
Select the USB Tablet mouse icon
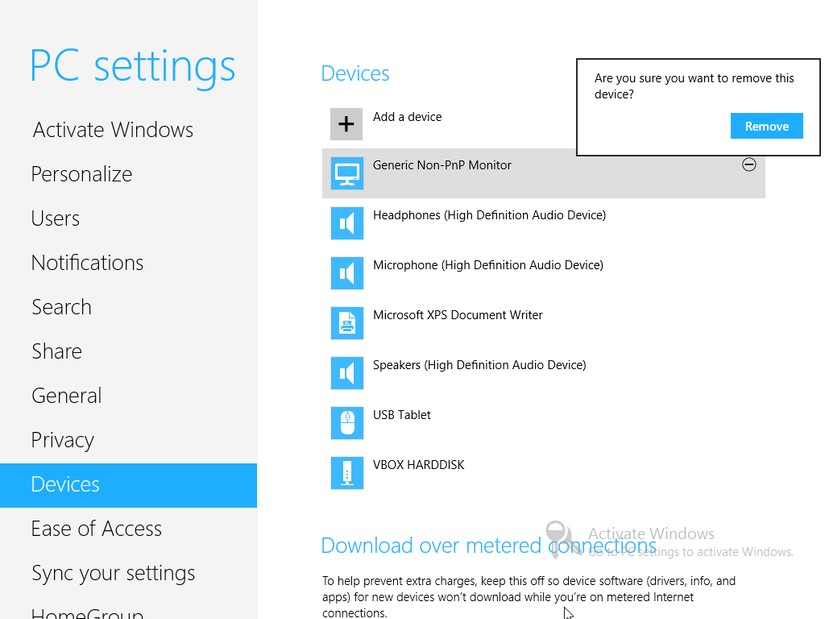[x=347, y=423]
